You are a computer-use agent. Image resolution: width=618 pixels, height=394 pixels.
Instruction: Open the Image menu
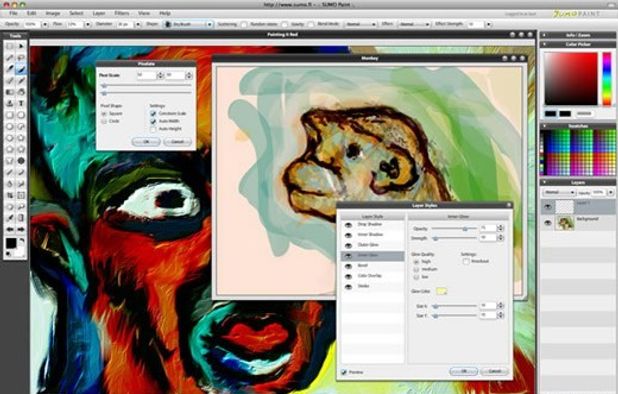pos(52,13)
